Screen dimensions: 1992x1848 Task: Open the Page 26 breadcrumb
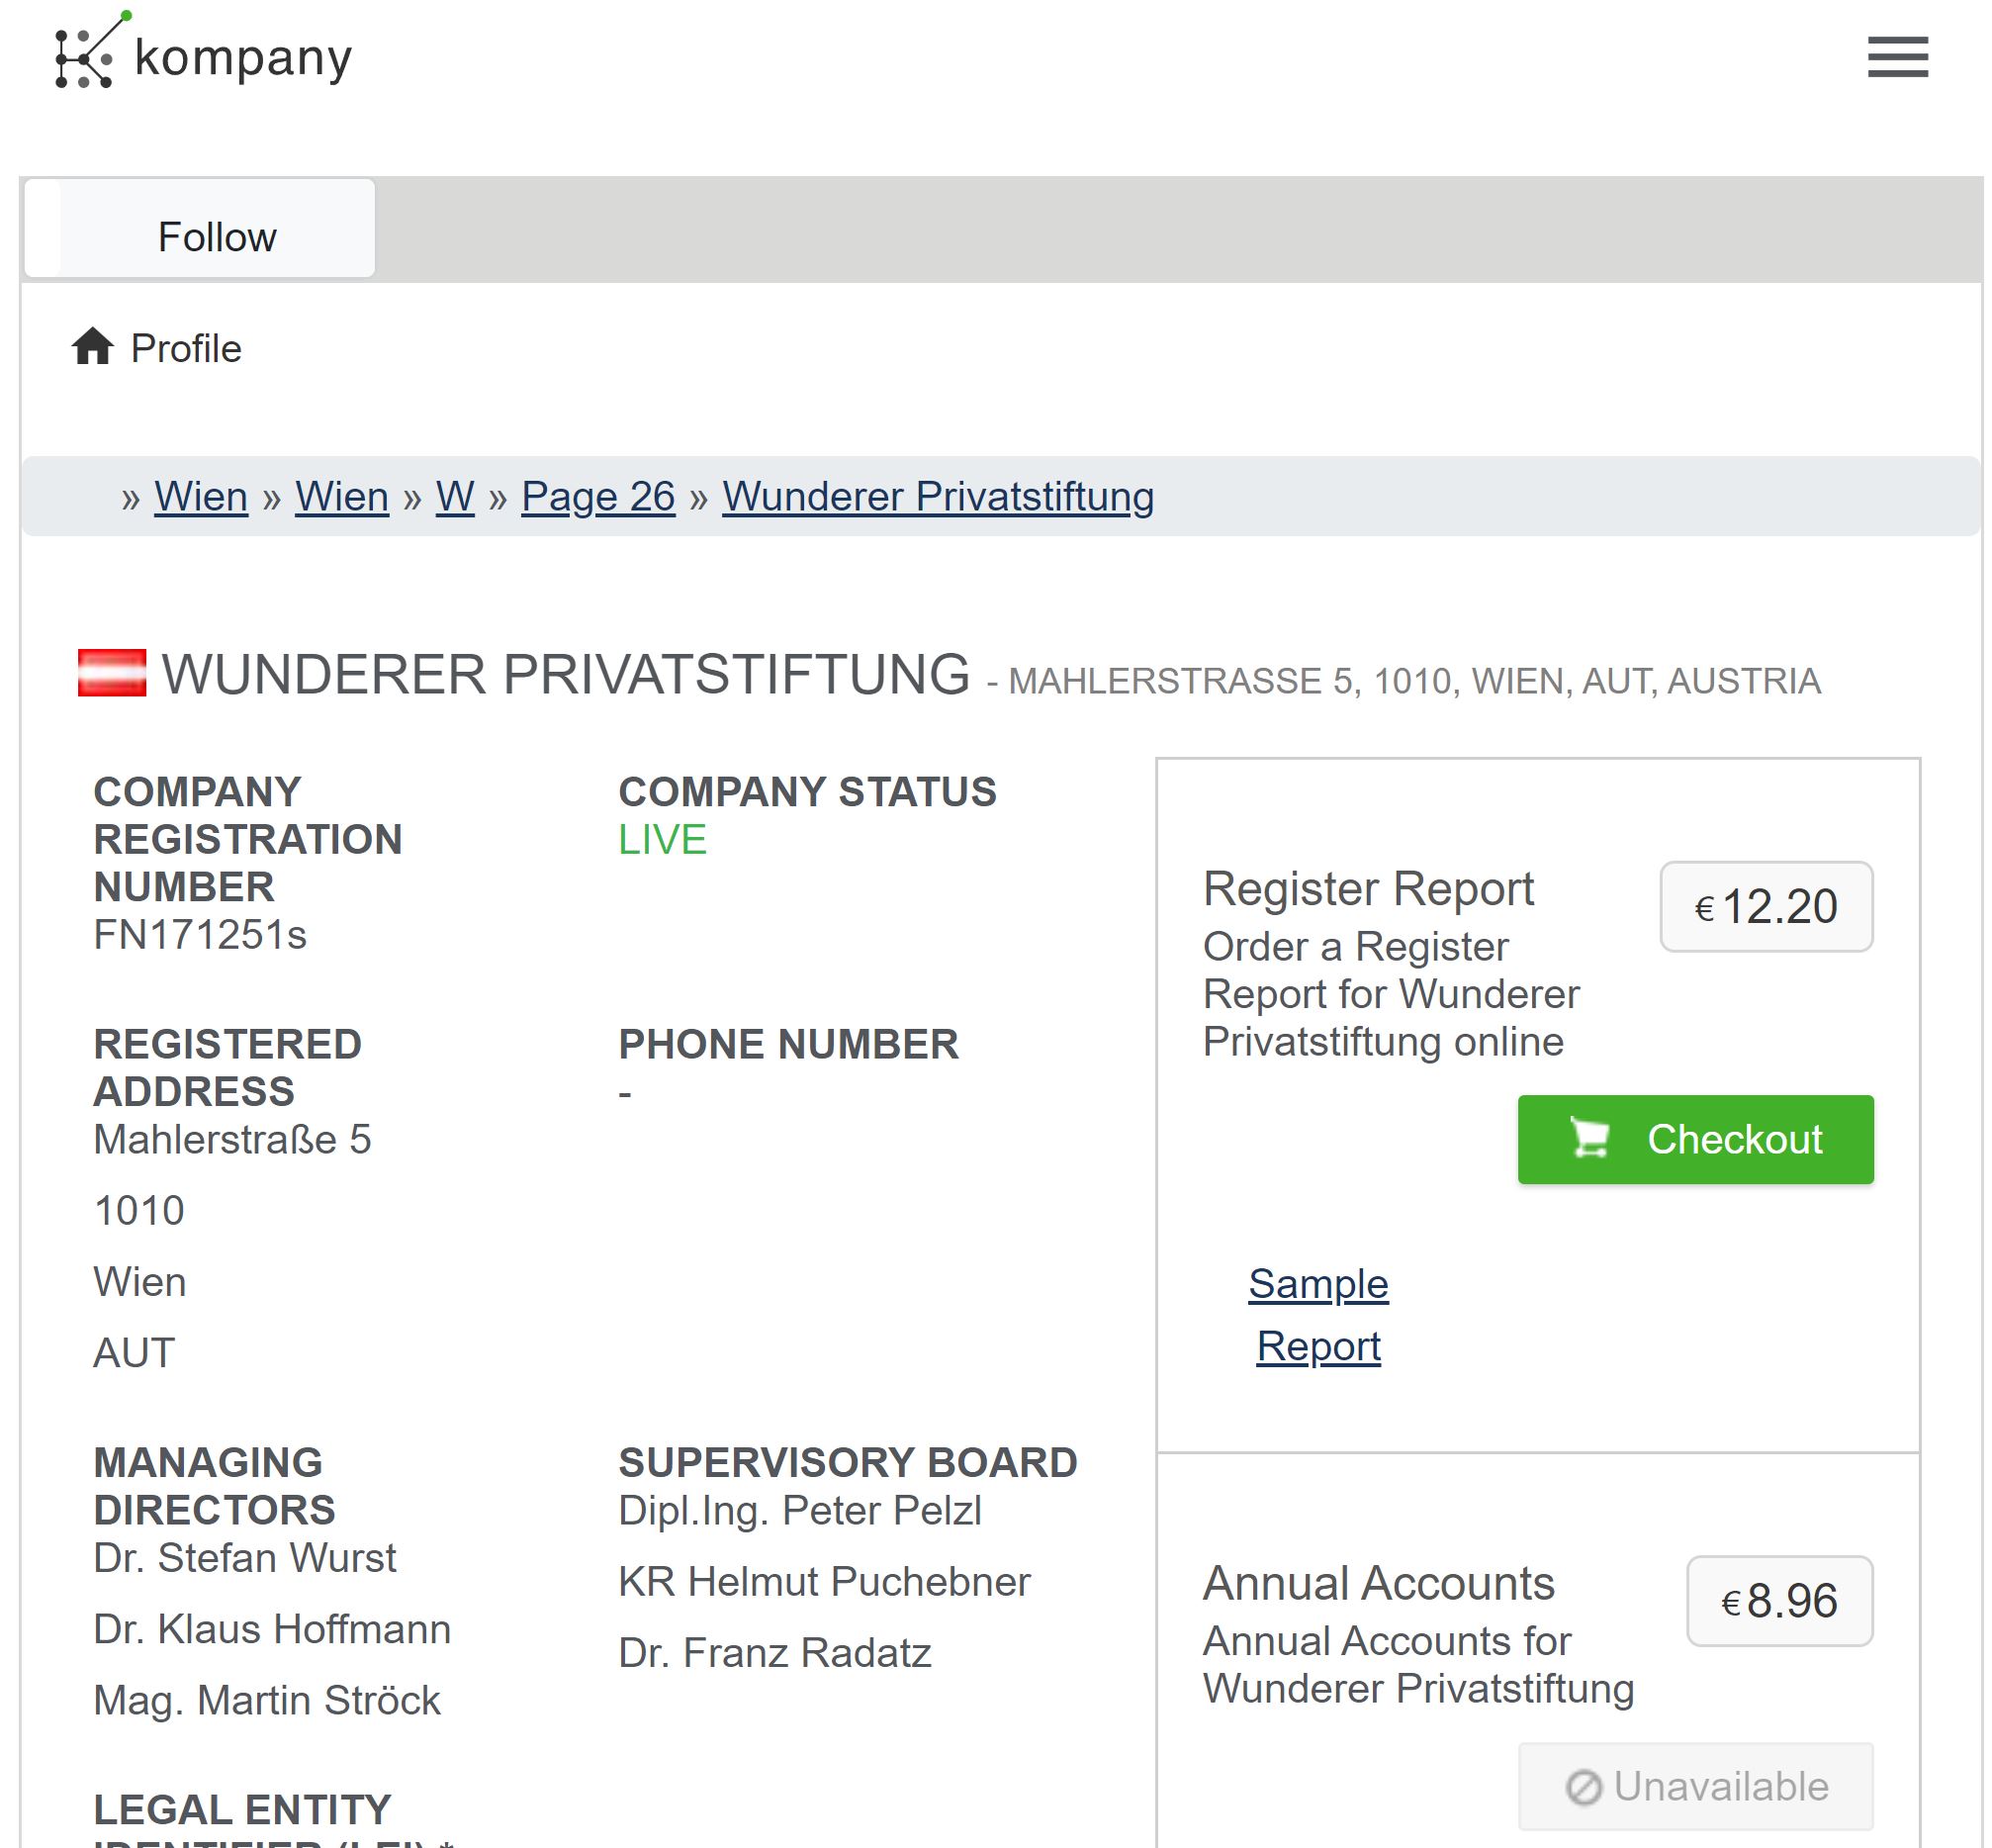click(598, 497)
